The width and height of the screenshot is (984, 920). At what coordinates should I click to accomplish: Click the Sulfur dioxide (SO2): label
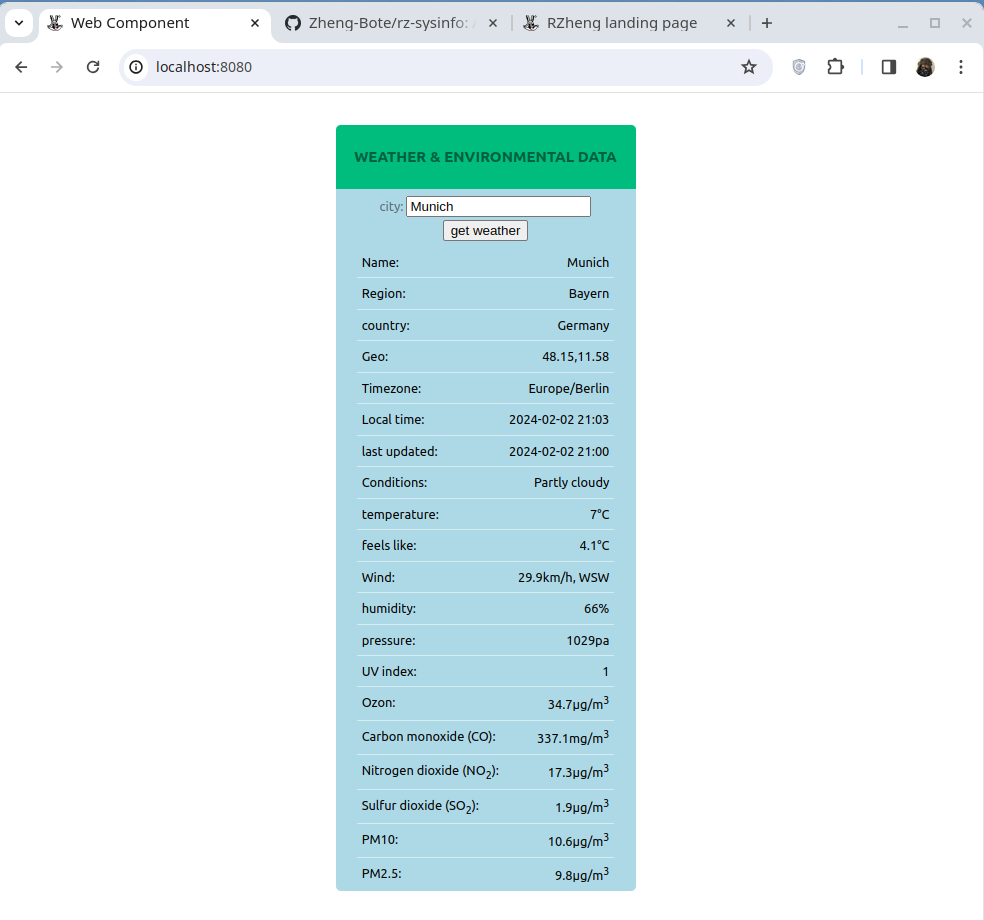(420, 806)
